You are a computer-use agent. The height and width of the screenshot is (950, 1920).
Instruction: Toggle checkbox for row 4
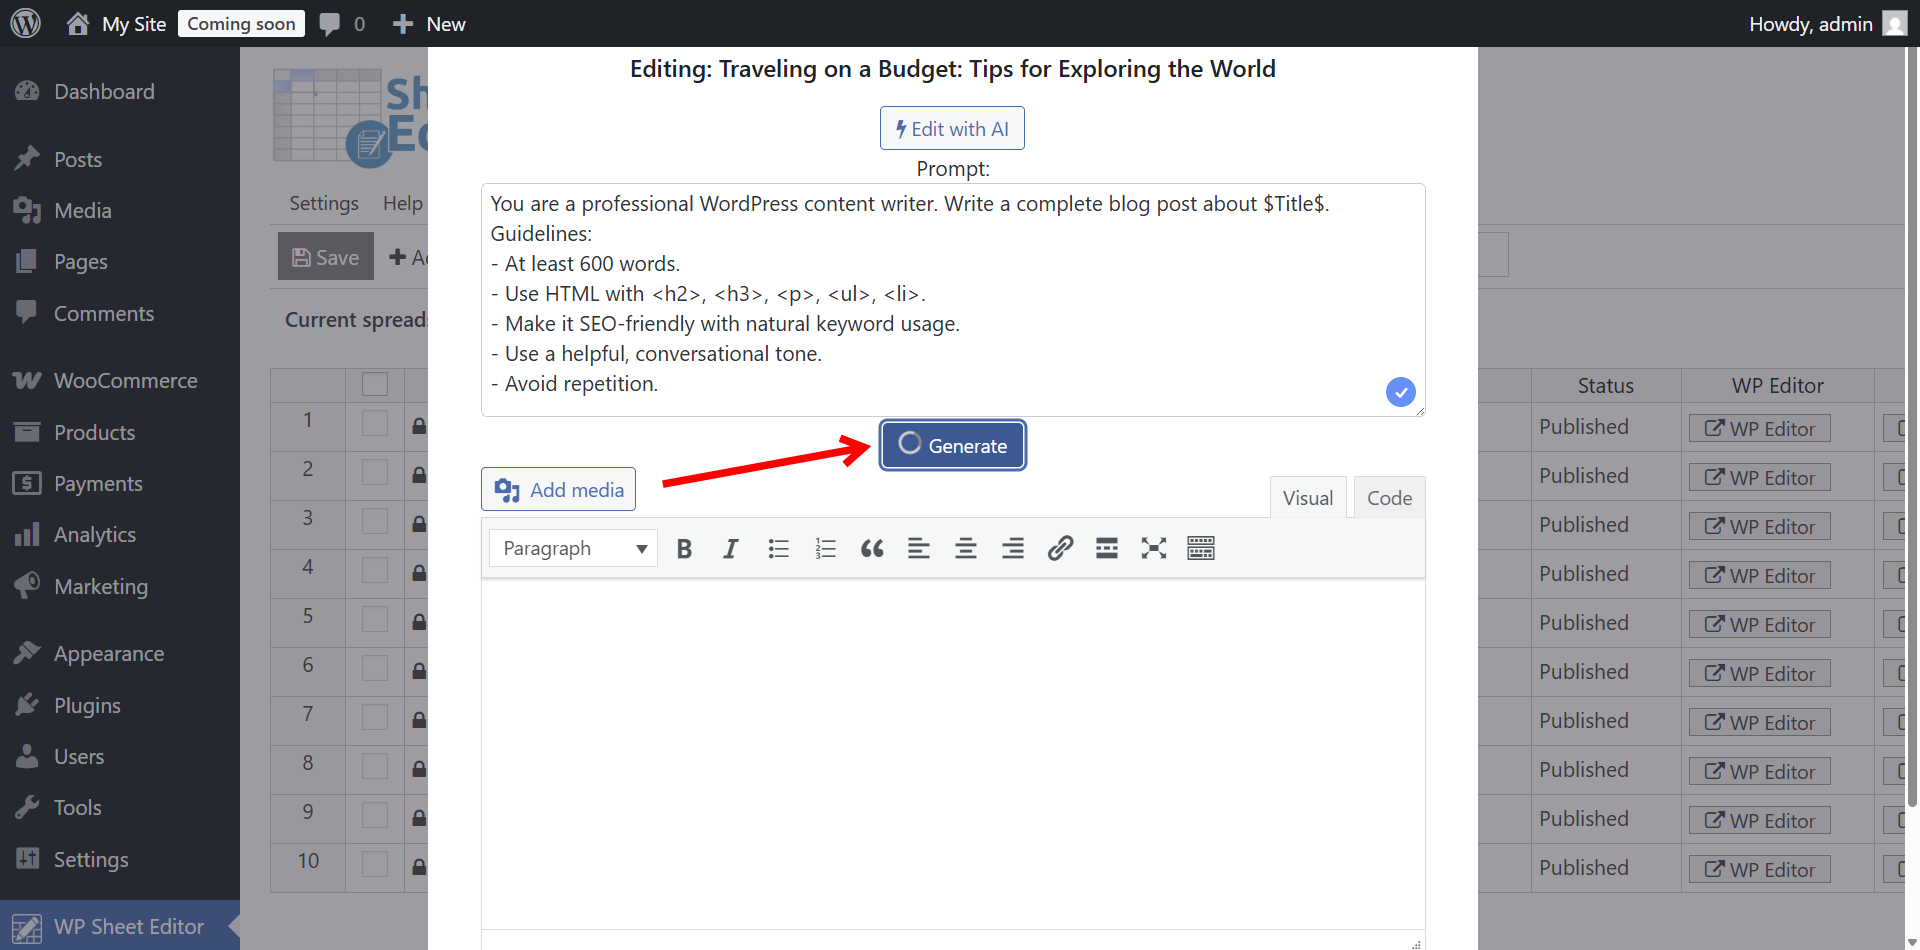[375, 570]
